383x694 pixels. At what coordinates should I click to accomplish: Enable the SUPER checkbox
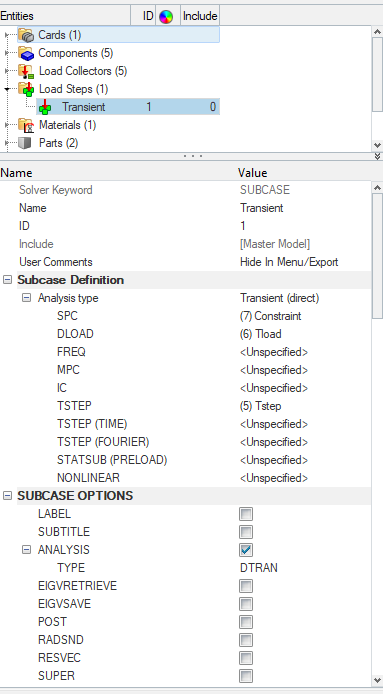pyautogui.click(x=246, y=676)
